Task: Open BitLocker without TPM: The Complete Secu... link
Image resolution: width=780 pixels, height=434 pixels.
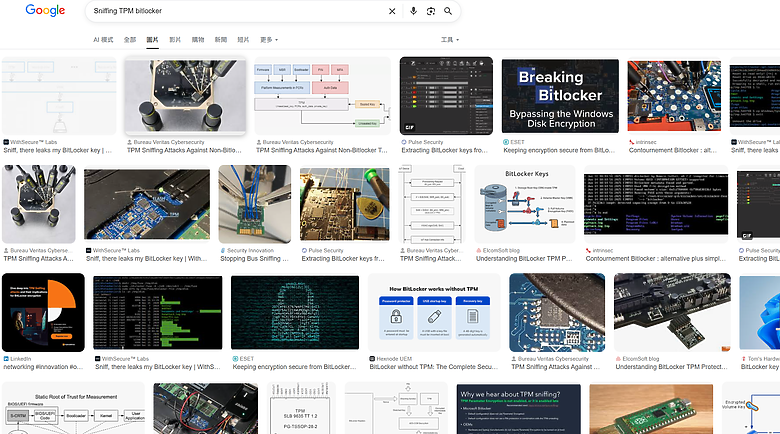Action: pyautogui.click(x=434, y=367)
